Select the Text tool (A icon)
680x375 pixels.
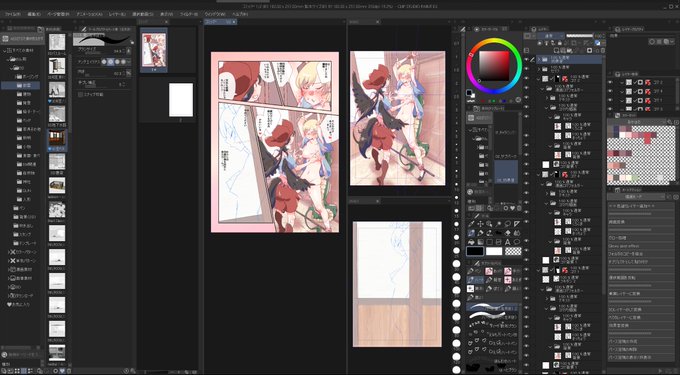pos(508,242)
